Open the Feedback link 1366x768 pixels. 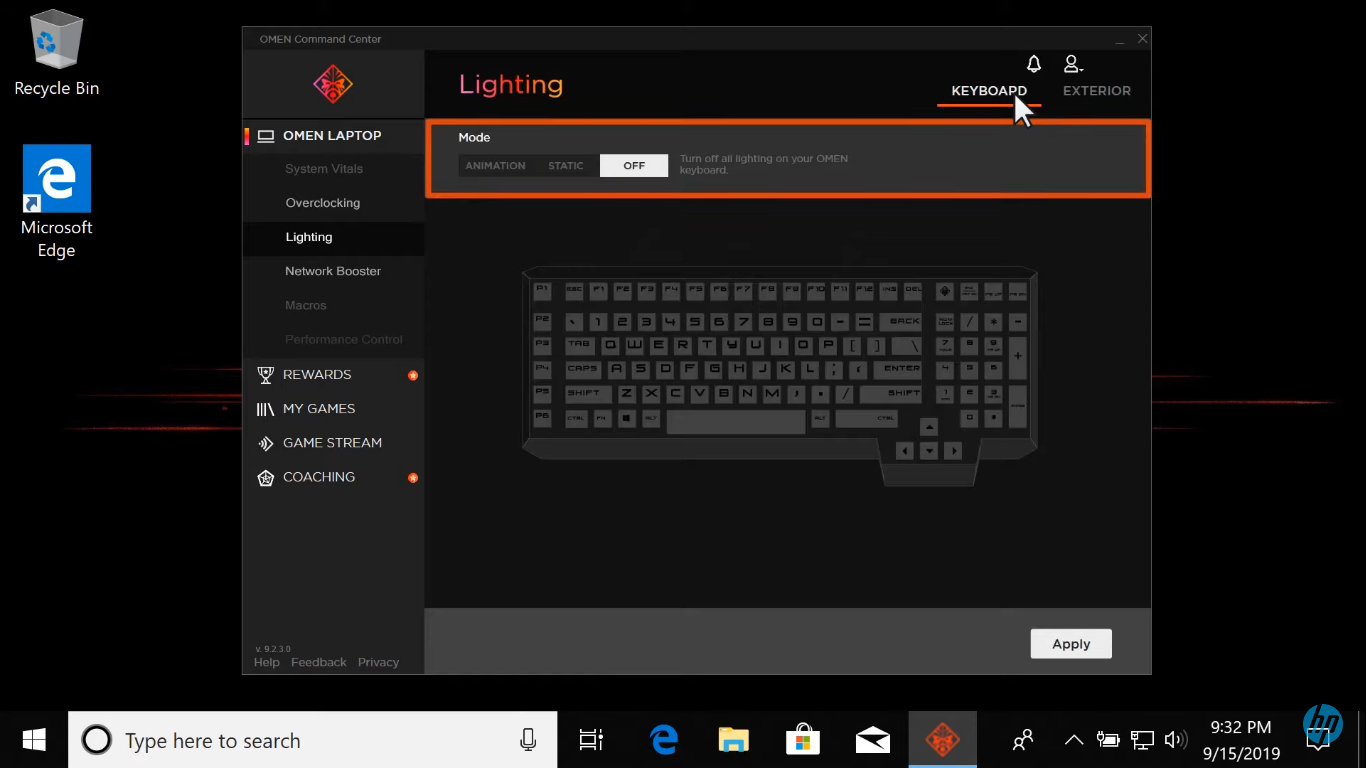(319, 662)
